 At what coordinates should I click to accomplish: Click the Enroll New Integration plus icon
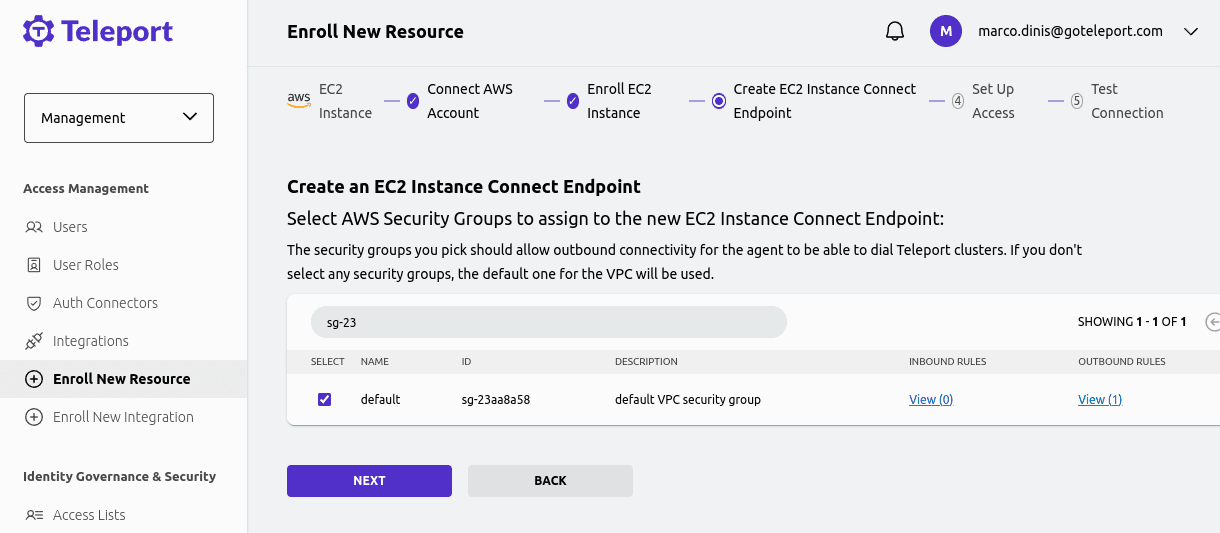34,417
